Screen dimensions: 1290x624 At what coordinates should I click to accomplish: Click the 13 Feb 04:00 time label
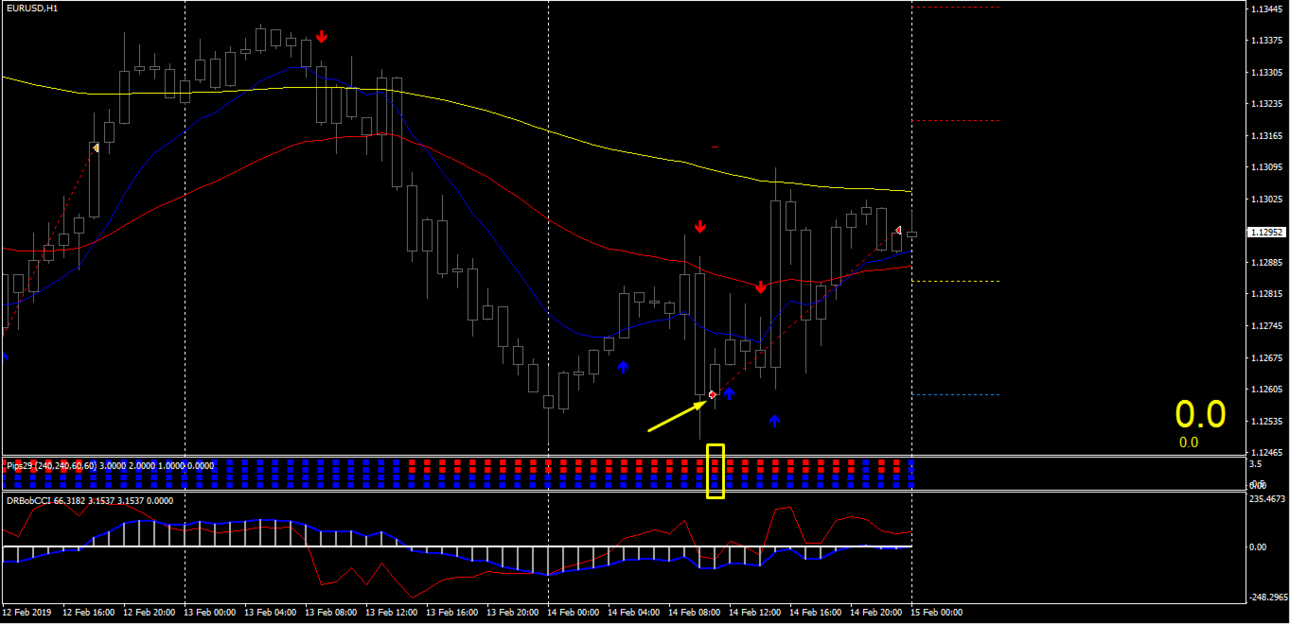point(270,611)
